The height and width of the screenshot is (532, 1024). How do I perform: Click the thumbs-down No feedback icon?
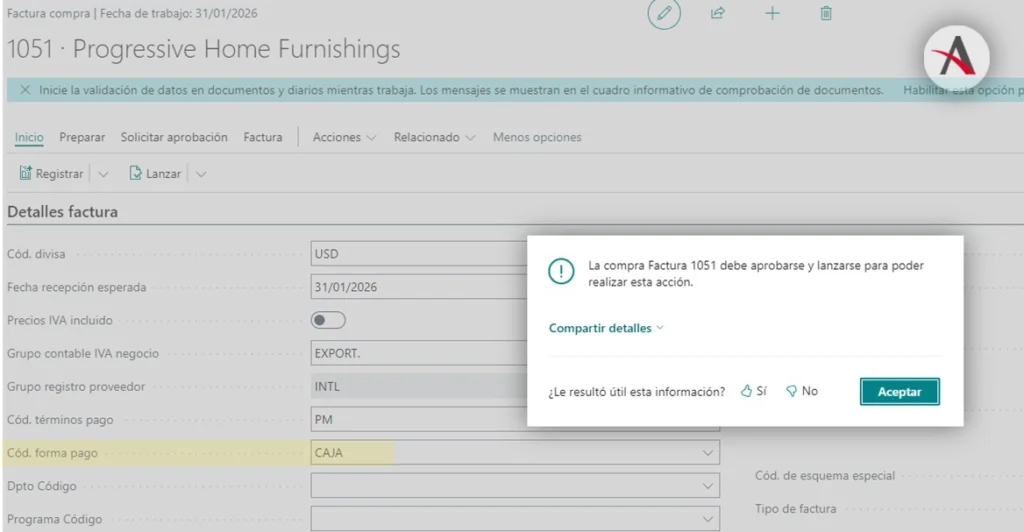(x=791, y=391)
